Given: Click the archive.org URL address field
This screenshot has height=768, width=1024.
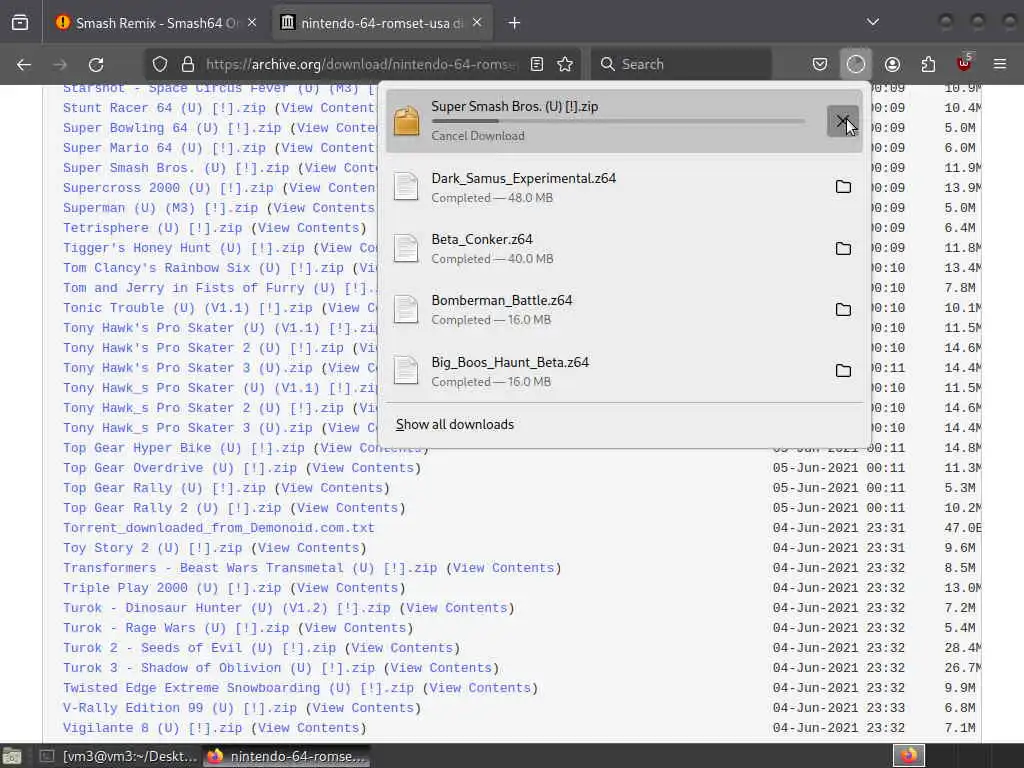Looking at the screenshot, I should [361, 64].
